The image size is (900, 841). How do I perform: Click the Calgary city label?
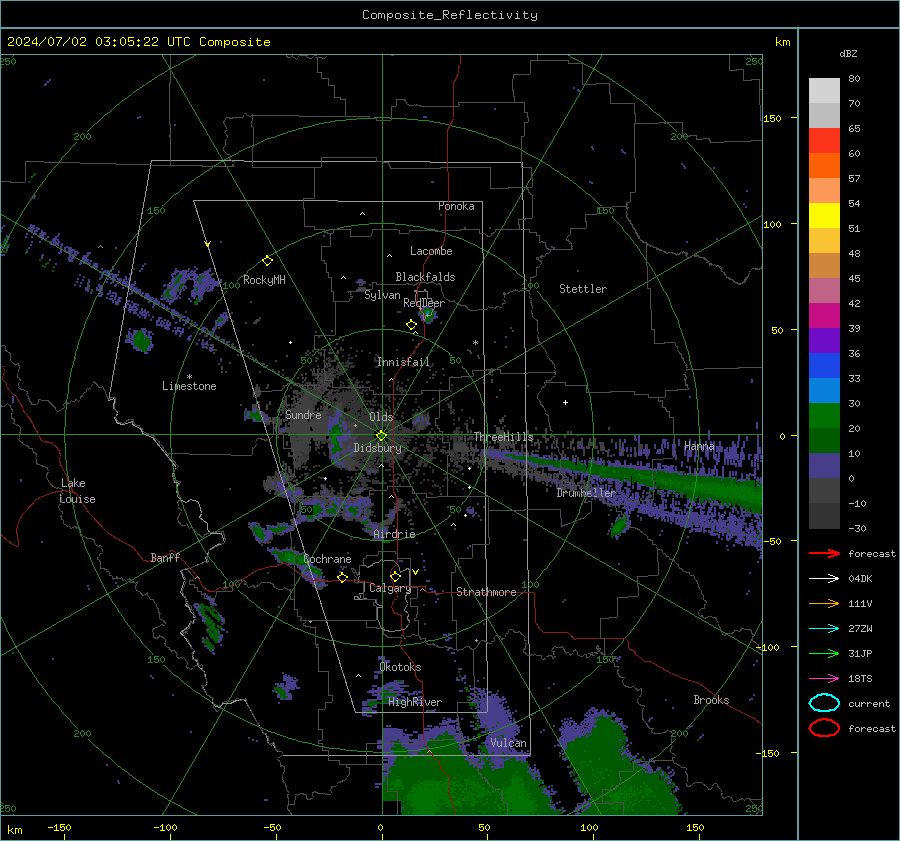click(x=390, y=588)
